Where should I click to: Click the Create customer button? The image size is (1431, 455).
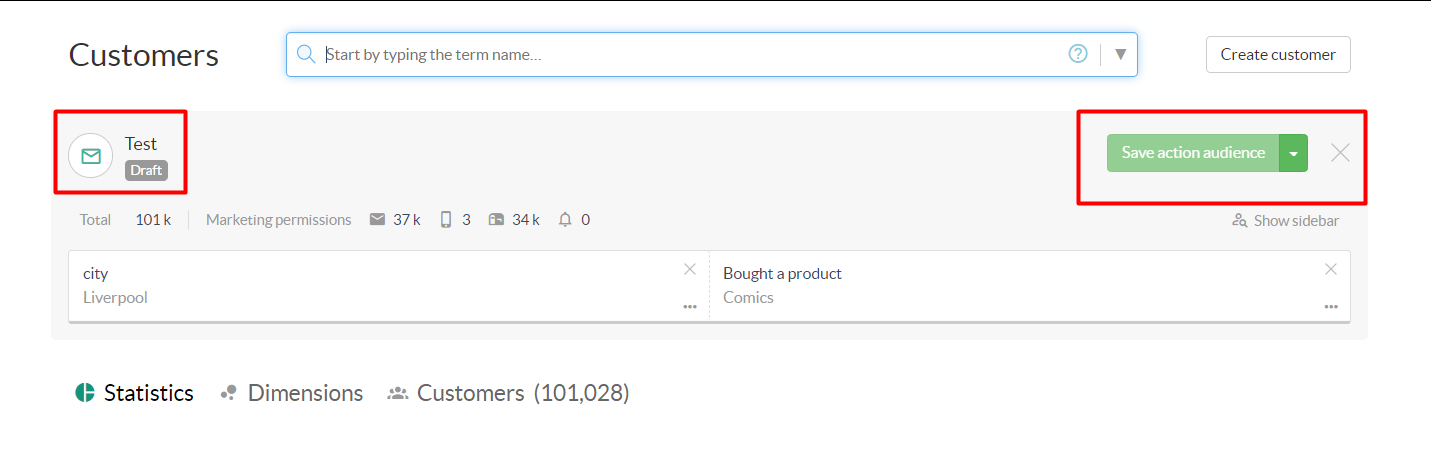click(1278, 55)
